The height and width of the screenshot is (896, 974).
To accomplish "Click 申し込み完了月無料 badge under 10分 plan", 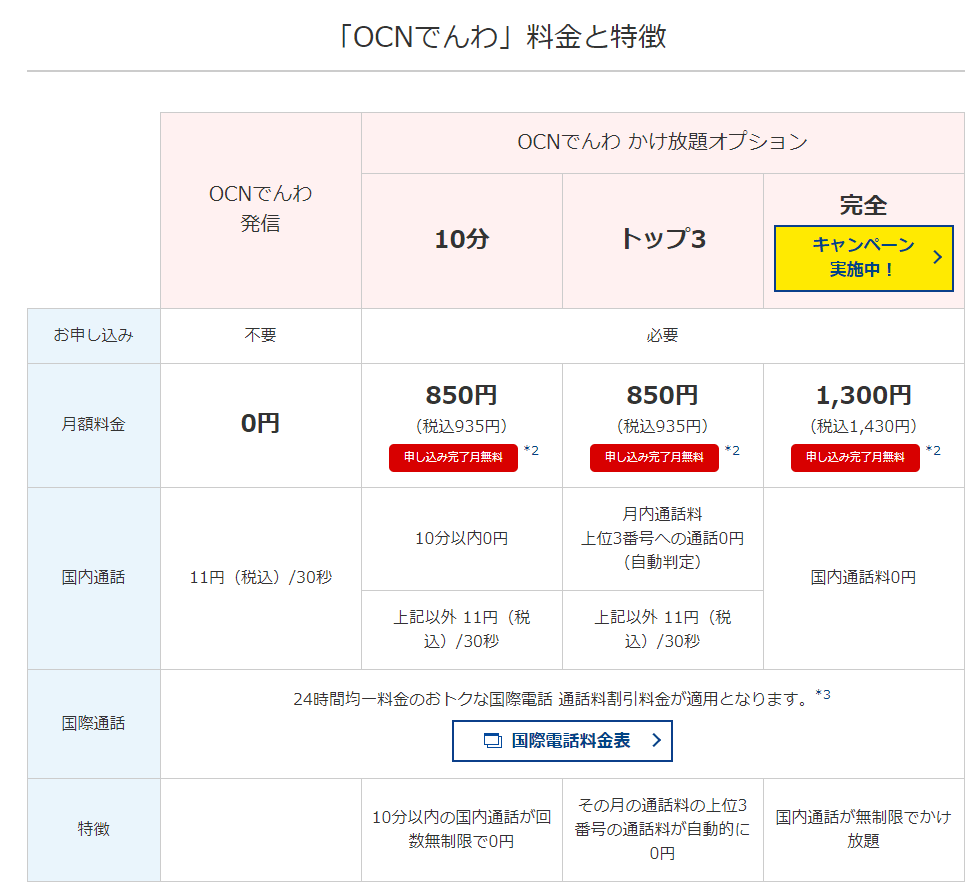I will click(x=453, y=457).
